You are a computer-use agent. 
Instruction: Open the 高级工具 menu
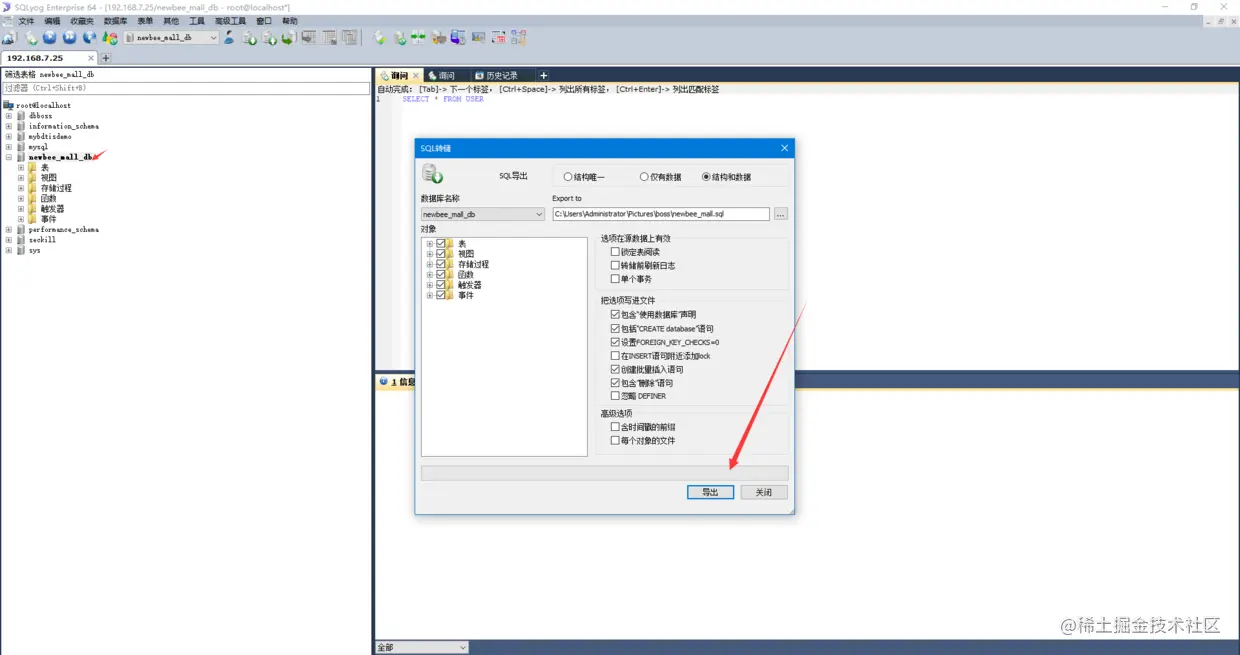[230, 21]
